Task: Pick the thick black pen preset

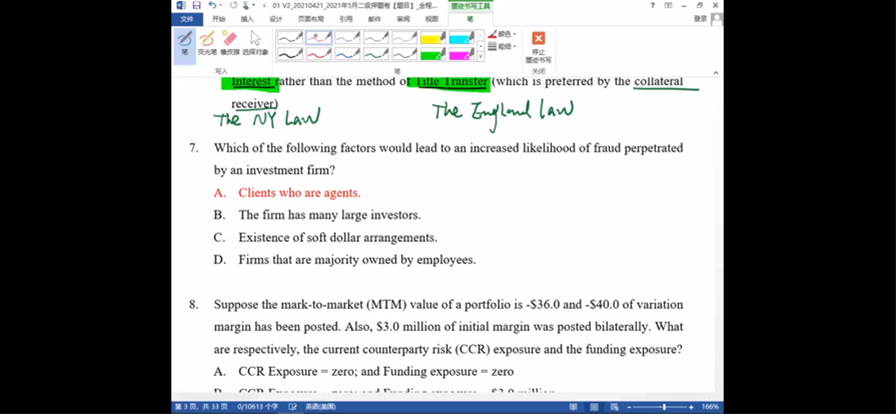Action: point(290,54)
